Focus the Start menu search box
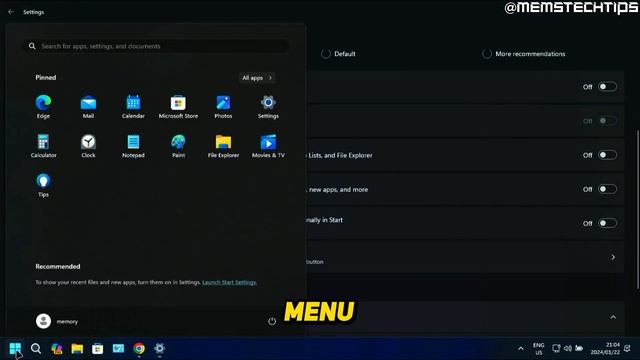This screenshot has width=640, height=360. 156,46
